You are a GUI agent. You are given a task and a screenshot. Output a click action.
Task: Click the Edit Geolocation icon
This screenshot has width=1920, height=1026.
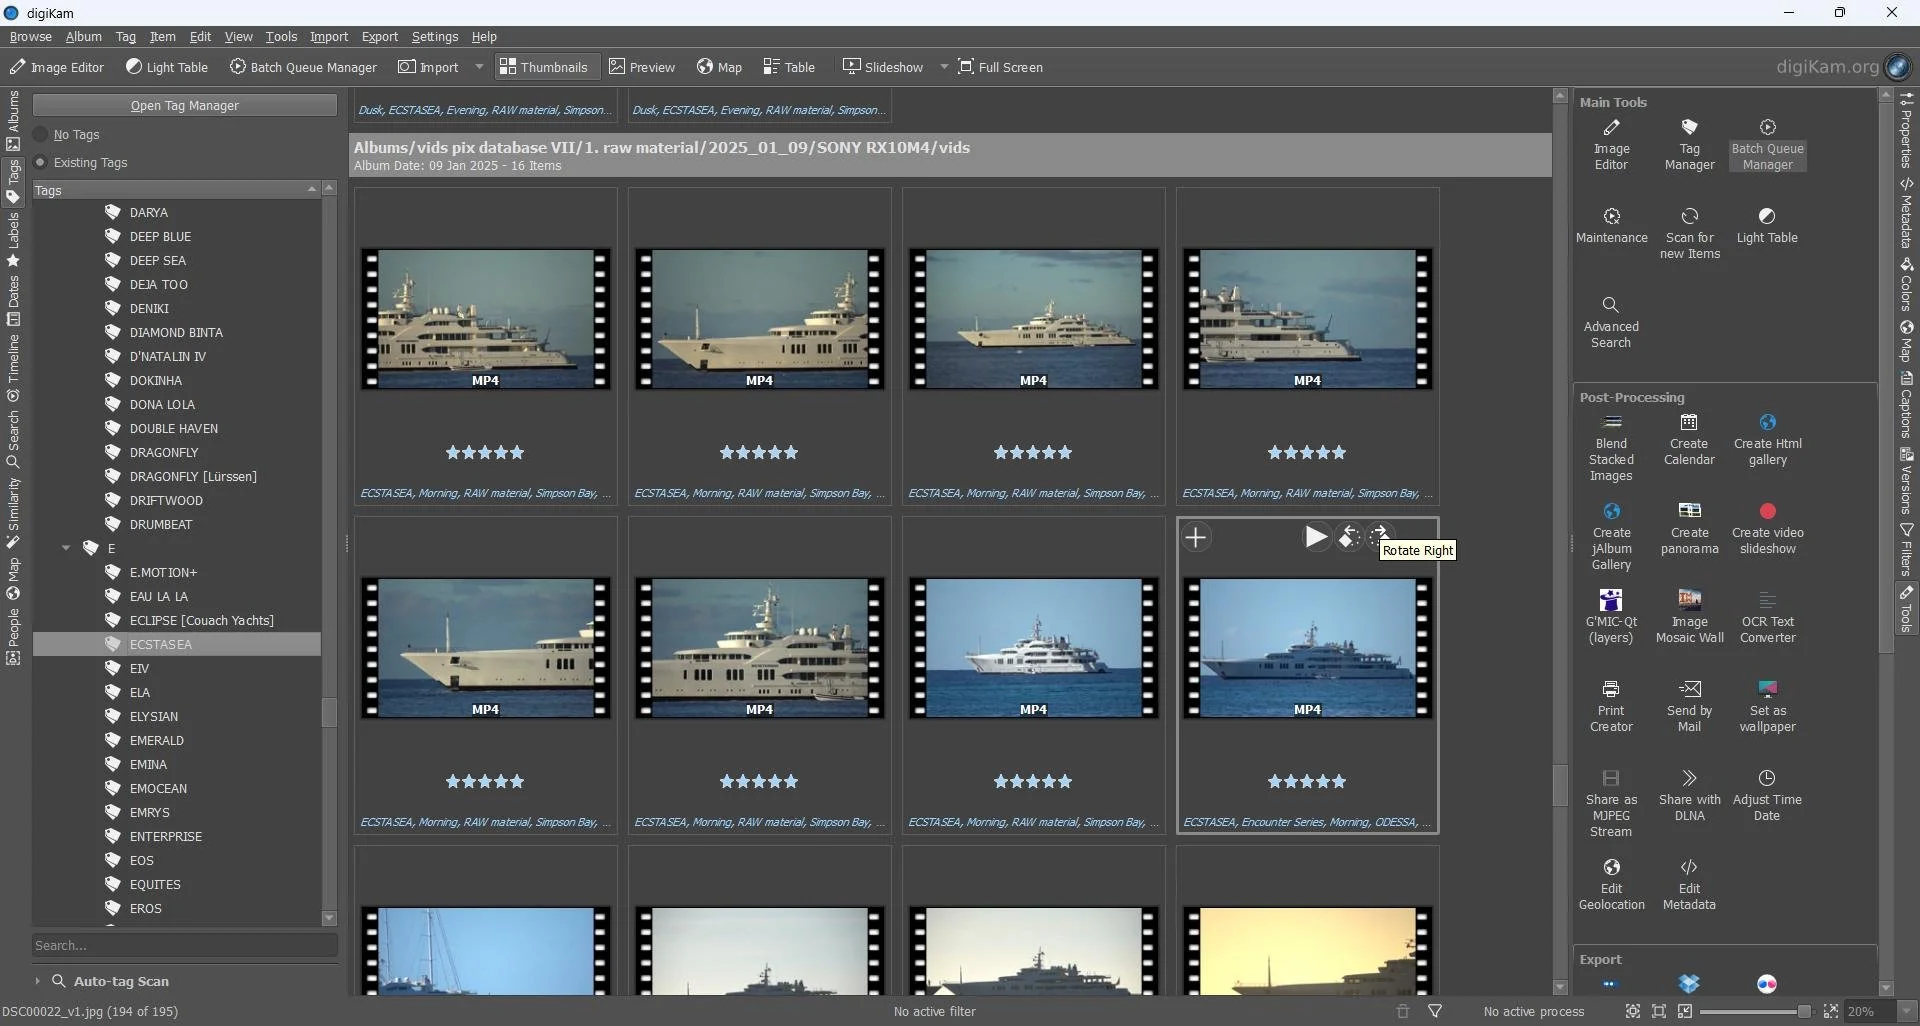(1610, 867)
